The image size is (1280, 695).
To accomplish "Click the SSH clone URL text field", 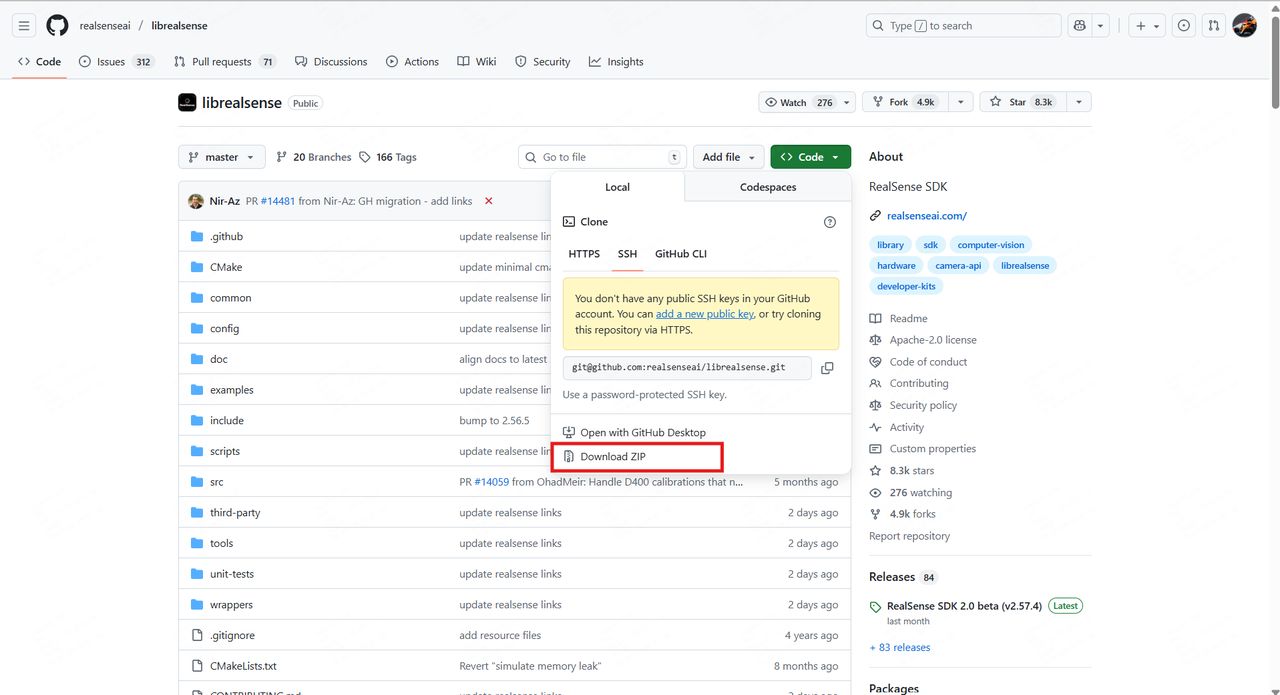I will [x=687, y=368].
